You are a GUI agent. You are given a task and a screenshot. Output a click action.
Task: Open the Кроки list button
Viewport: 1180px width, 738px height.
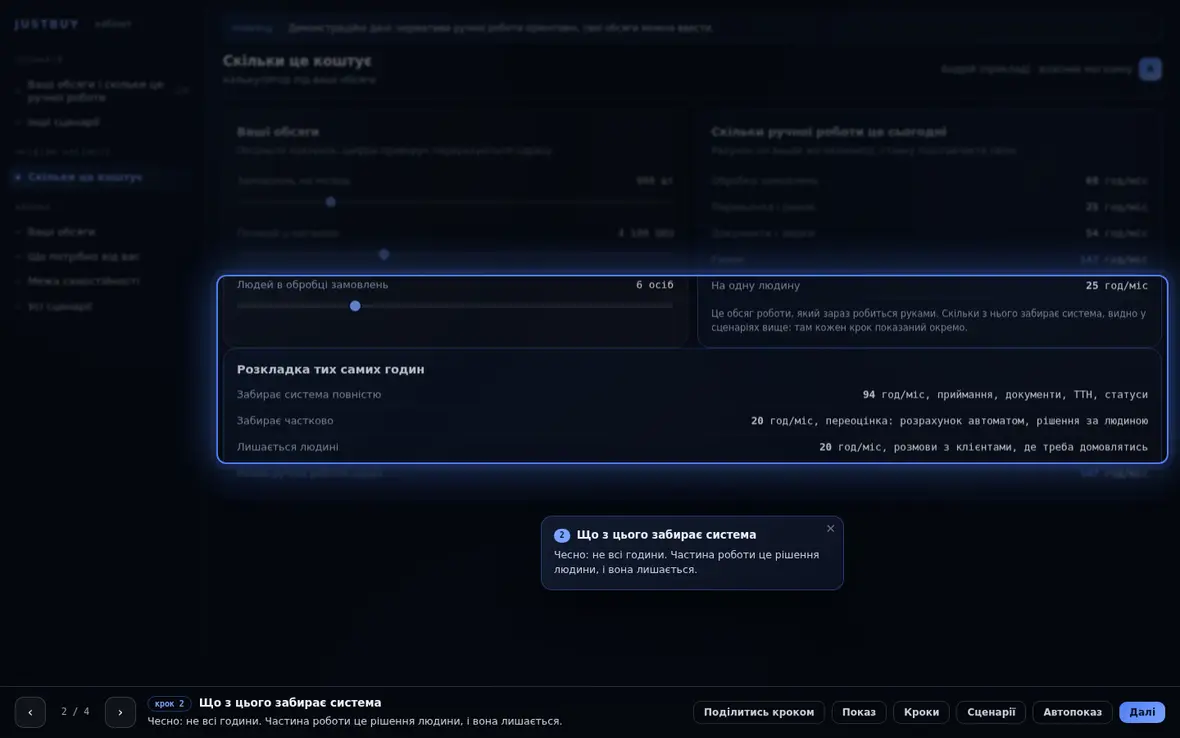(x=921, y=712)
